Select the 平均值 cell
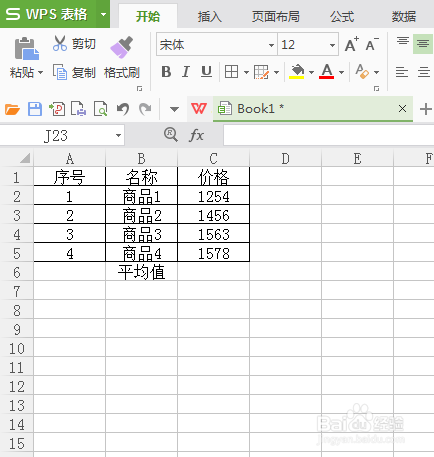Viewport: 434px width, 457px height. [x=141, y=272]
